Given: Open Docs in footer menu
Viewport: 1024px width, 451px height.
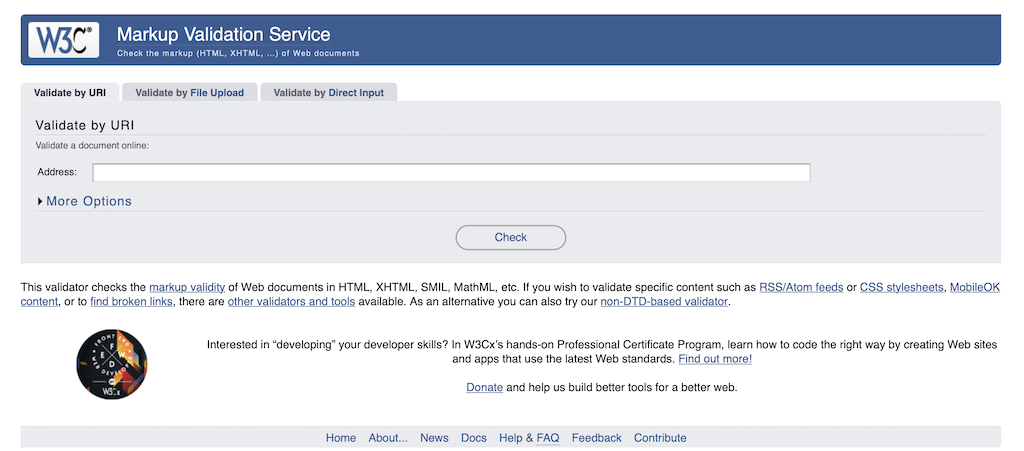Looking at the screenshot, I should 473,438.
